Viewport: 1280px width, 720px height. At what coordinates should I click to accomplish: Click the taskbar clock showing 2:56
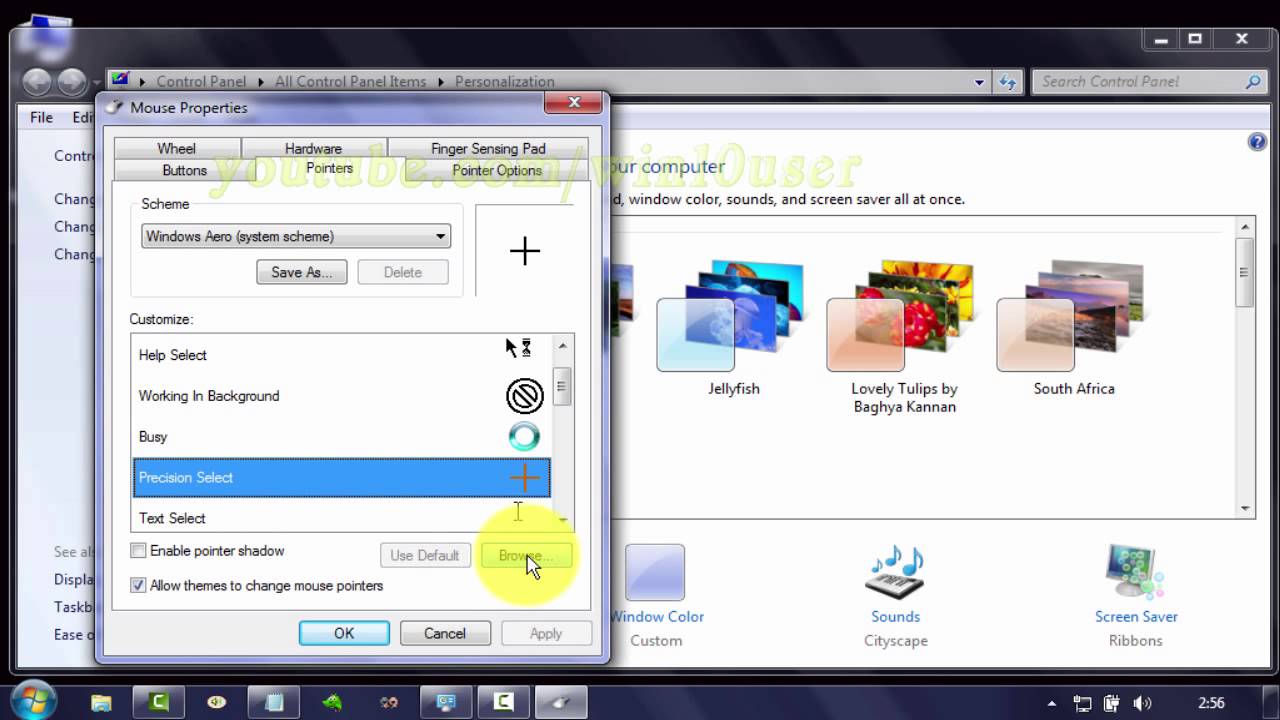[x=1210, y=703]
